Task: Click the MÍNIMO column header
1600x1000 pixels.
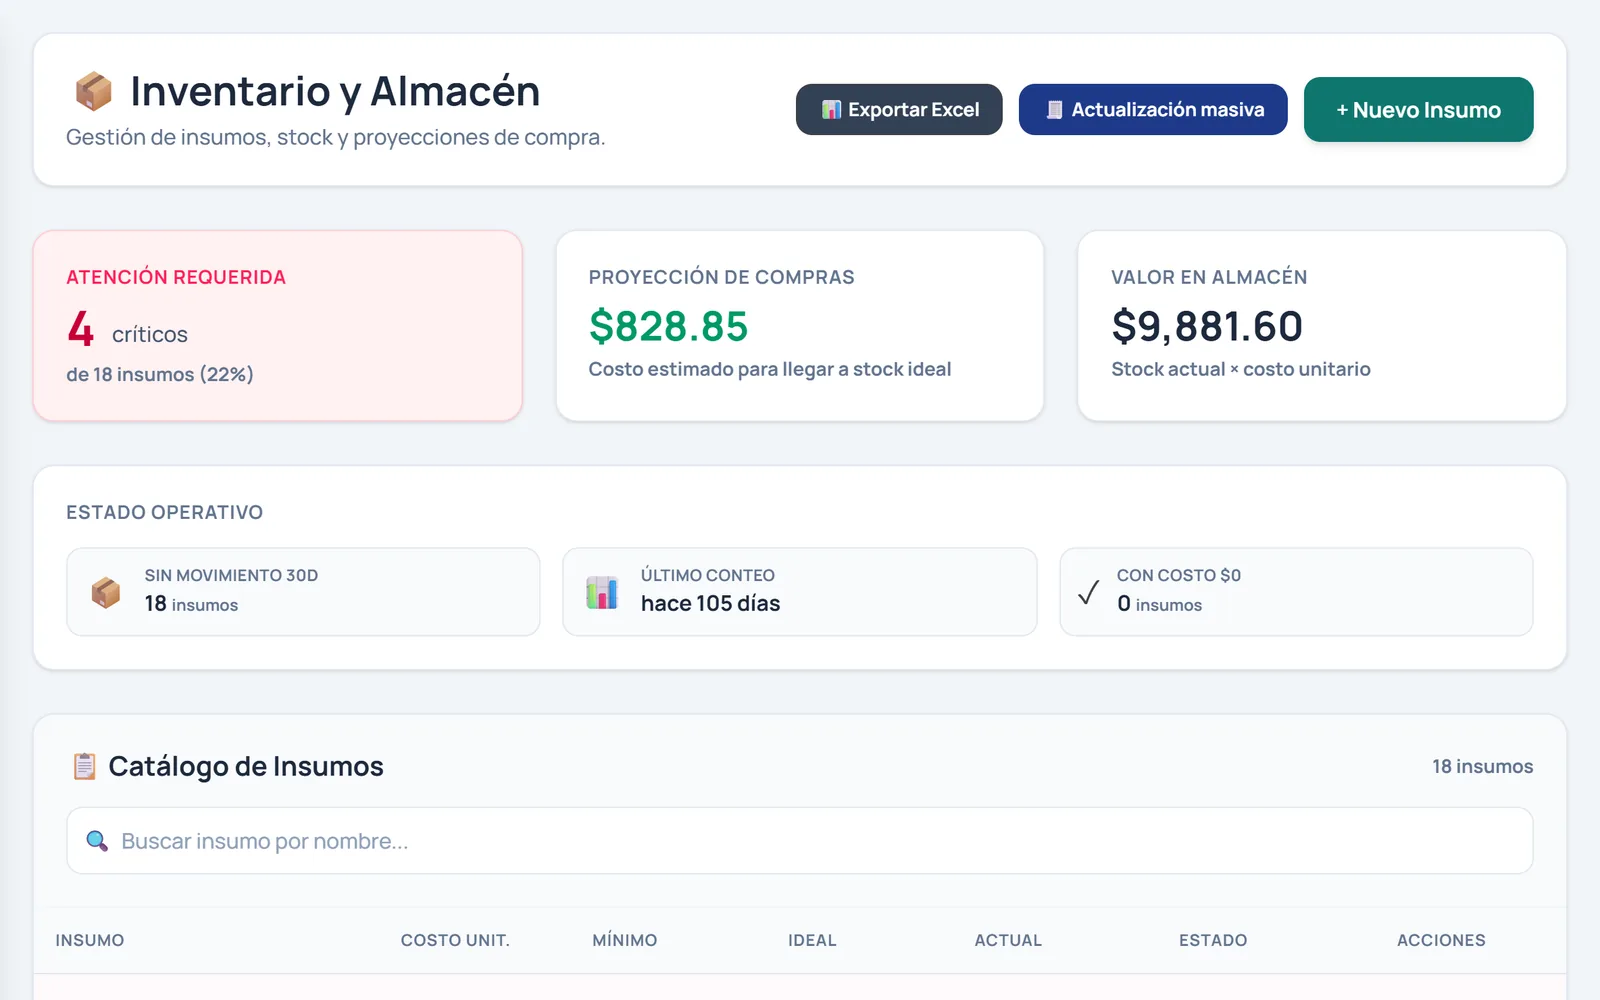Action: pos(625,940)
